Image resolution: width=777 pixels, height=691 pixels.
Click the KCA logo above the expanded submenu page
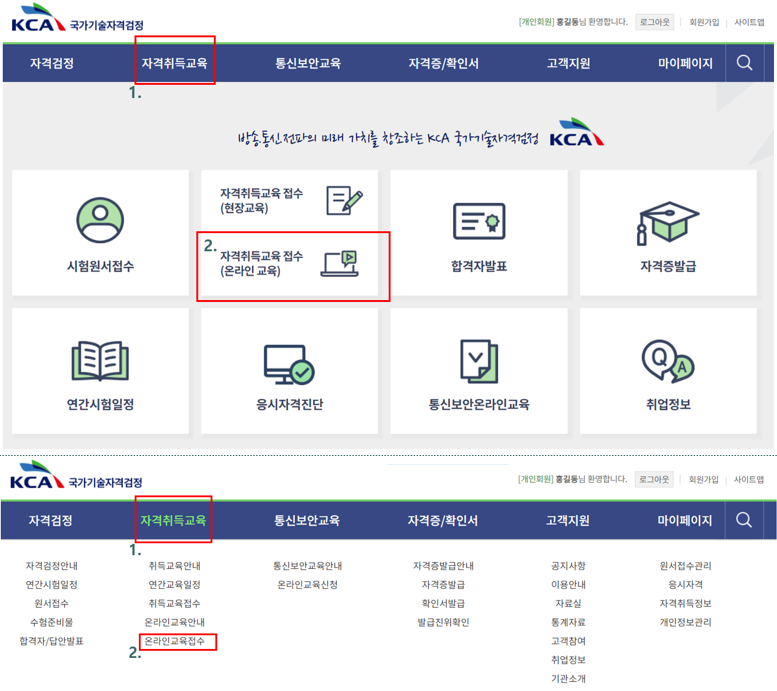76,476
